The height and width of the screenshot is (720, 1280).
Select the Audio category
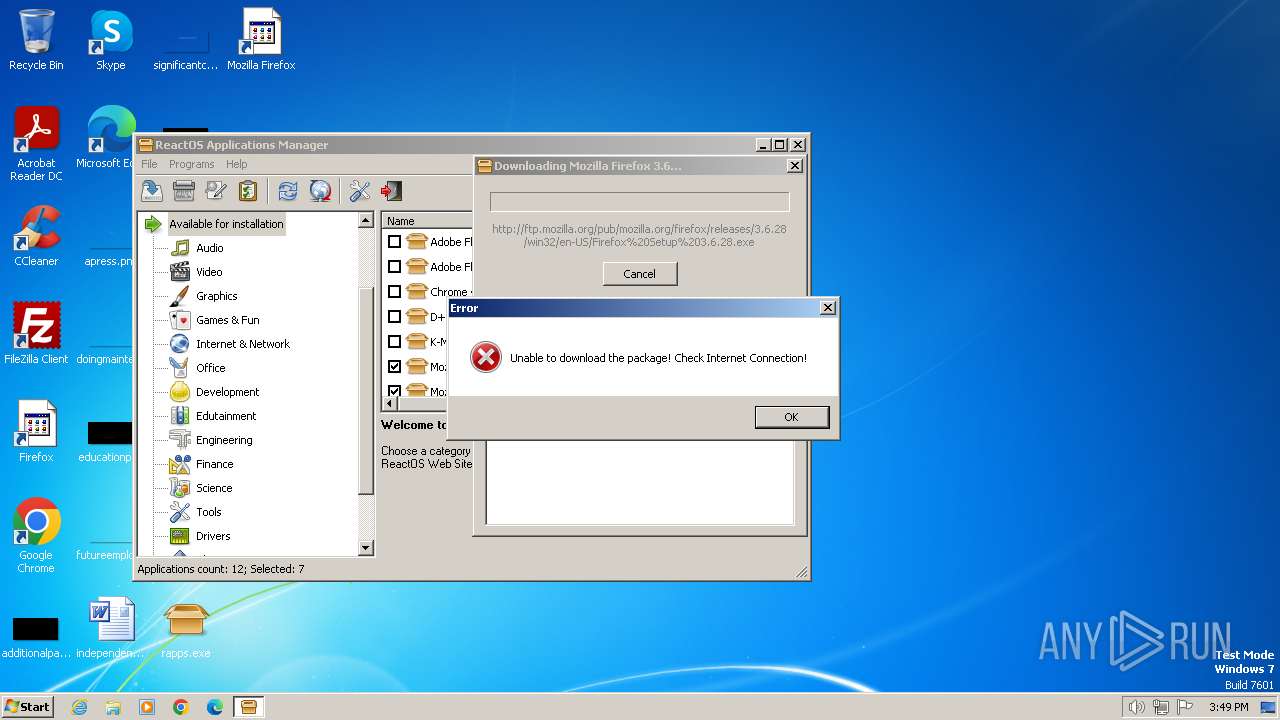tap(209, 248)
